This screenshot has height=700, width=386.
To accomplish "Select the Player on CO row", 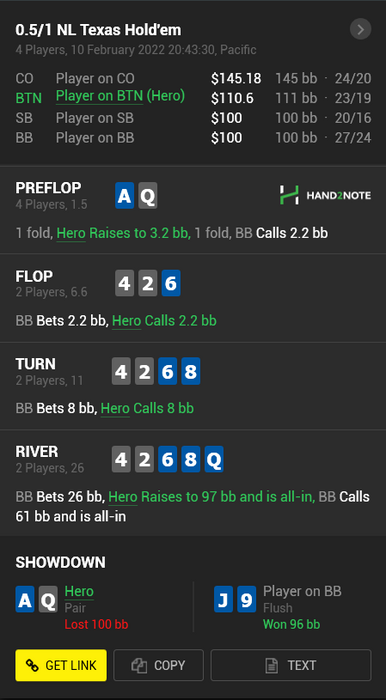I will click(x=193, y=79).
